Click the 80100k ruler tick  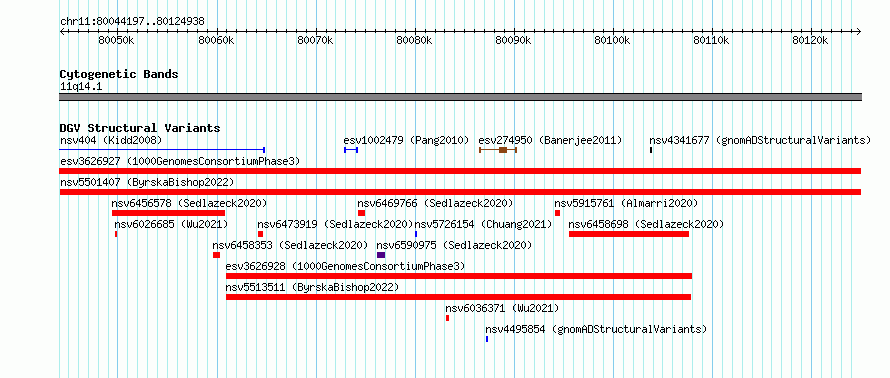(613, 41)
